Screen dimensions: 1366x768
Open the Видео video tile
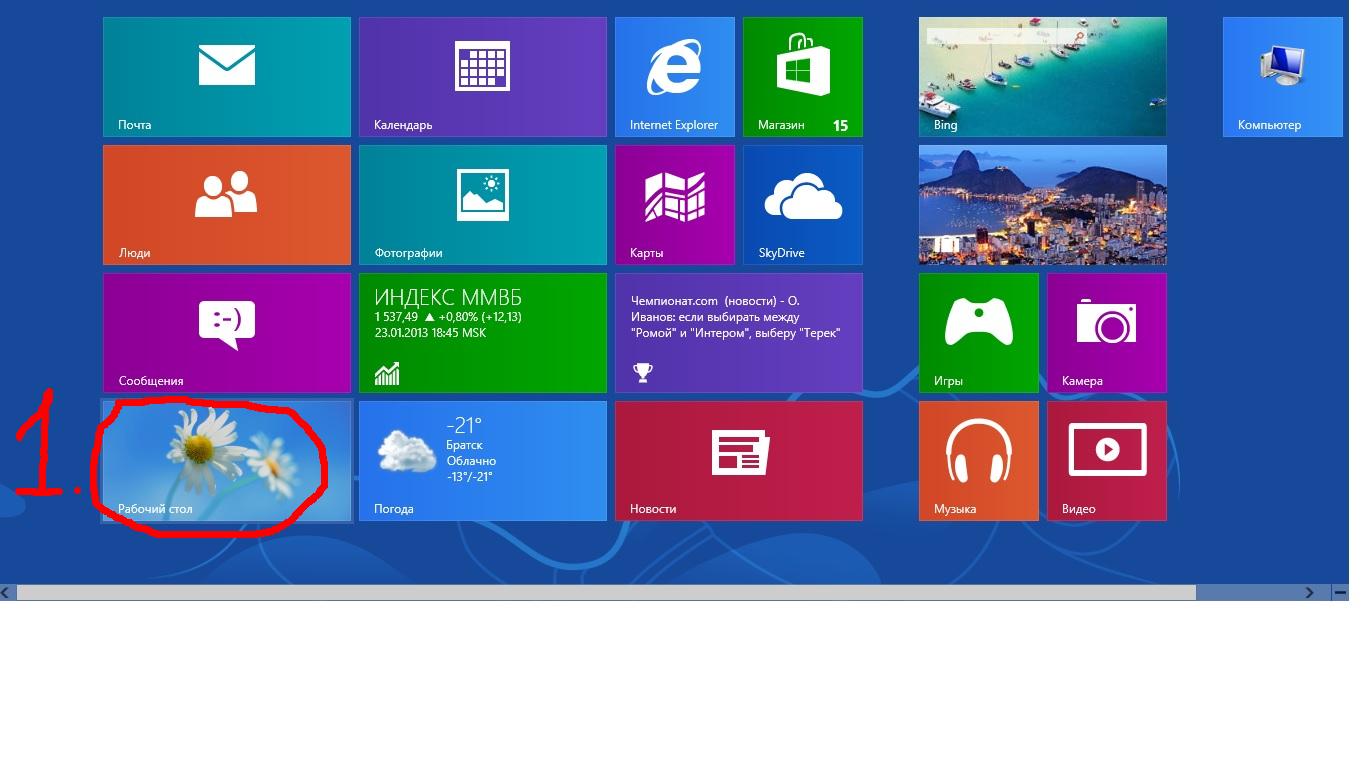click(1107, 461)
